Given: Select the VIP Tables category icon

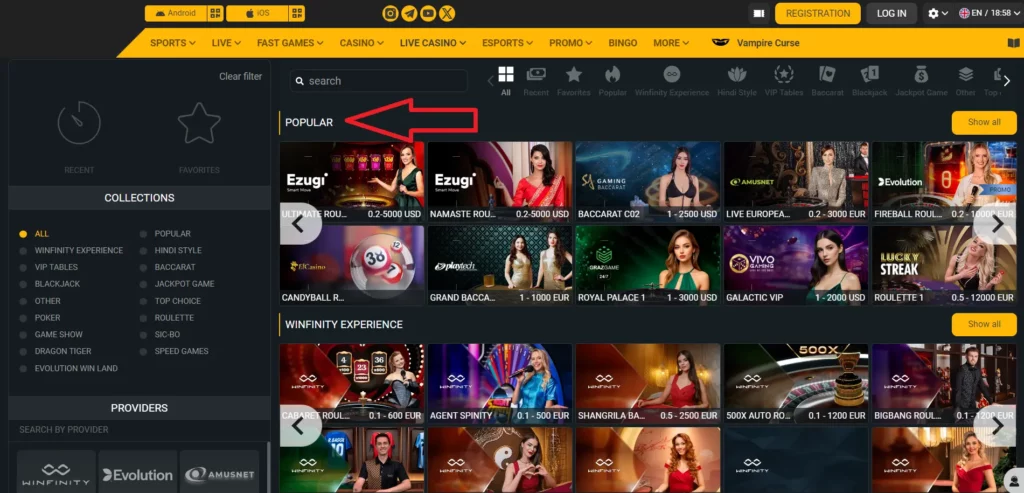Looking at the screenshot, I should 784,80.
